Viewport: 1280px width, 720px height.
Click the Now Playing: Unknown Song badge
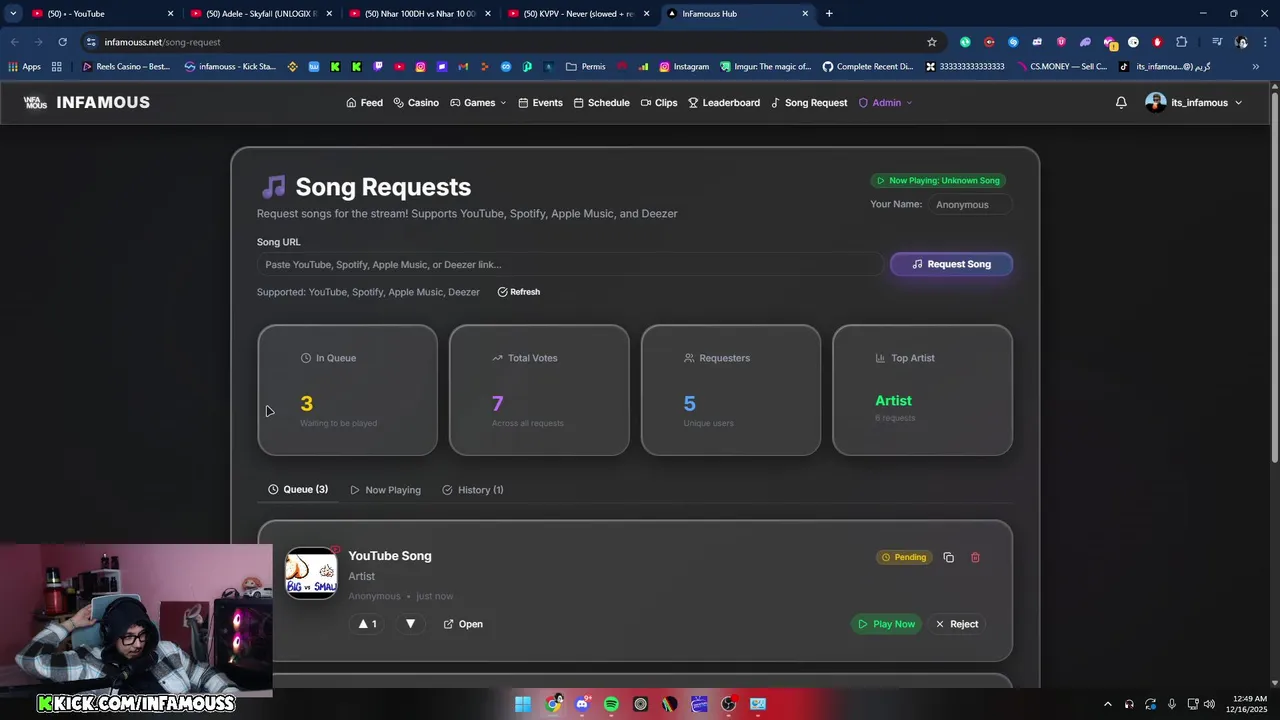pos(938,181)
